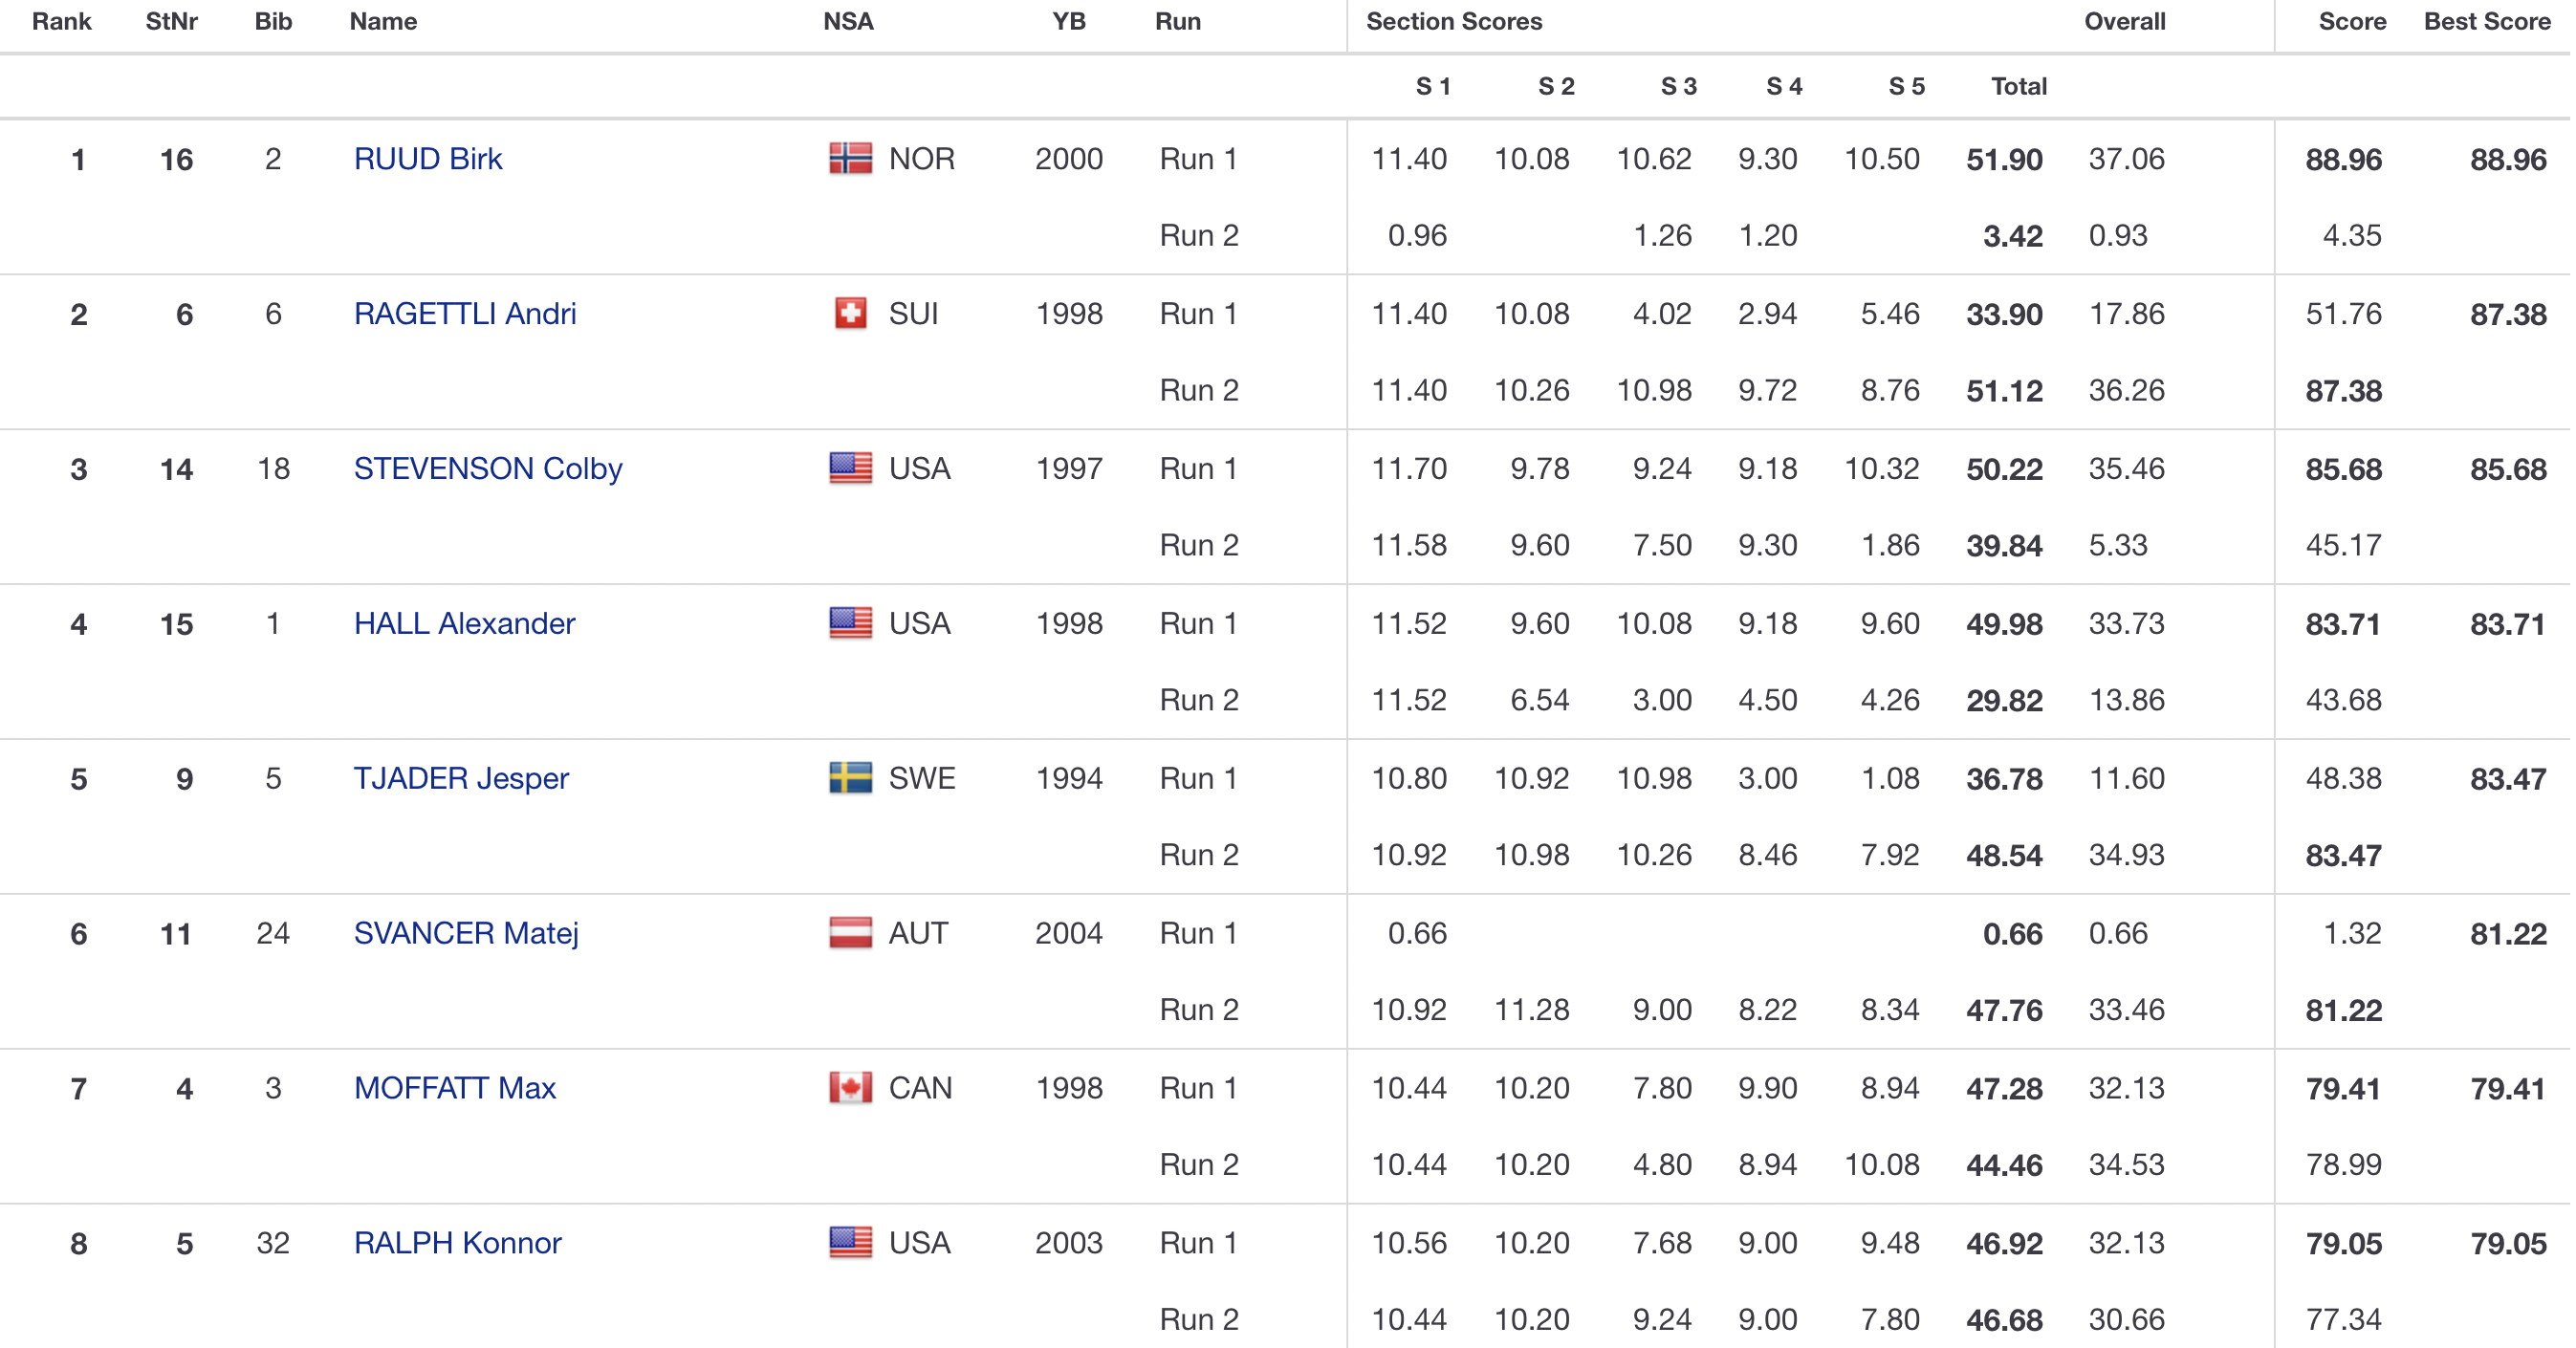The width and height of the screenshot is (2576, 1348).
Task: Open RAGETTLI Andri athlete link
Action: tap(465, 314)
